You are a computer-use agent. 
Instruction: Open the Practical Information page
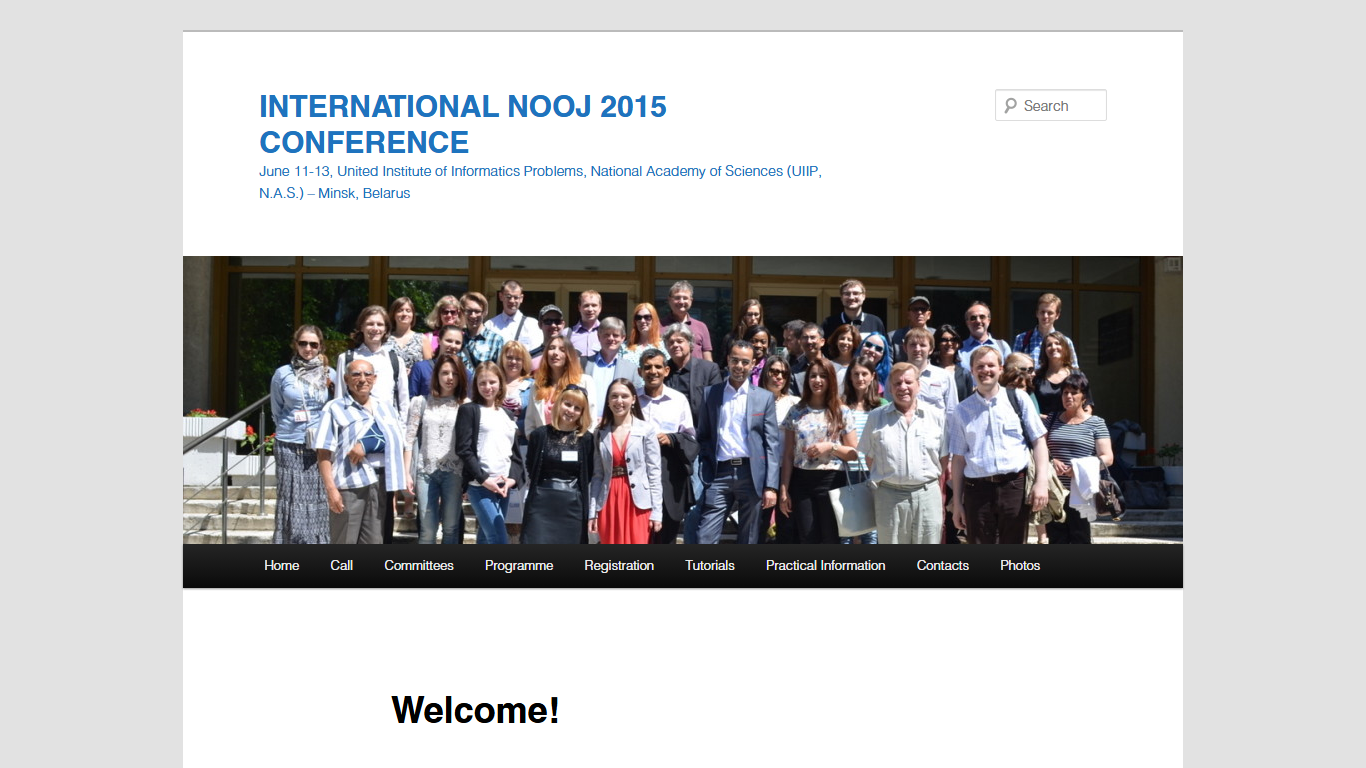[826, 565]
